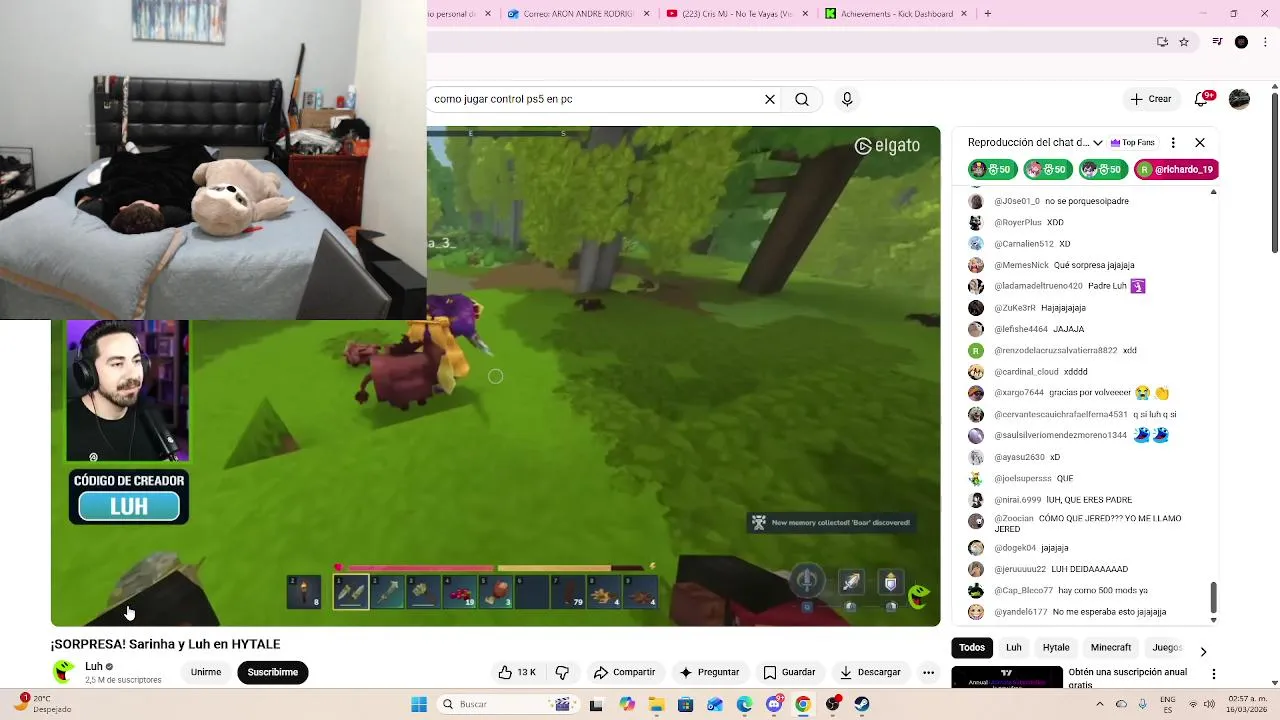
Task: Open Chrome profile avatar
Action: pos(1241,42)
